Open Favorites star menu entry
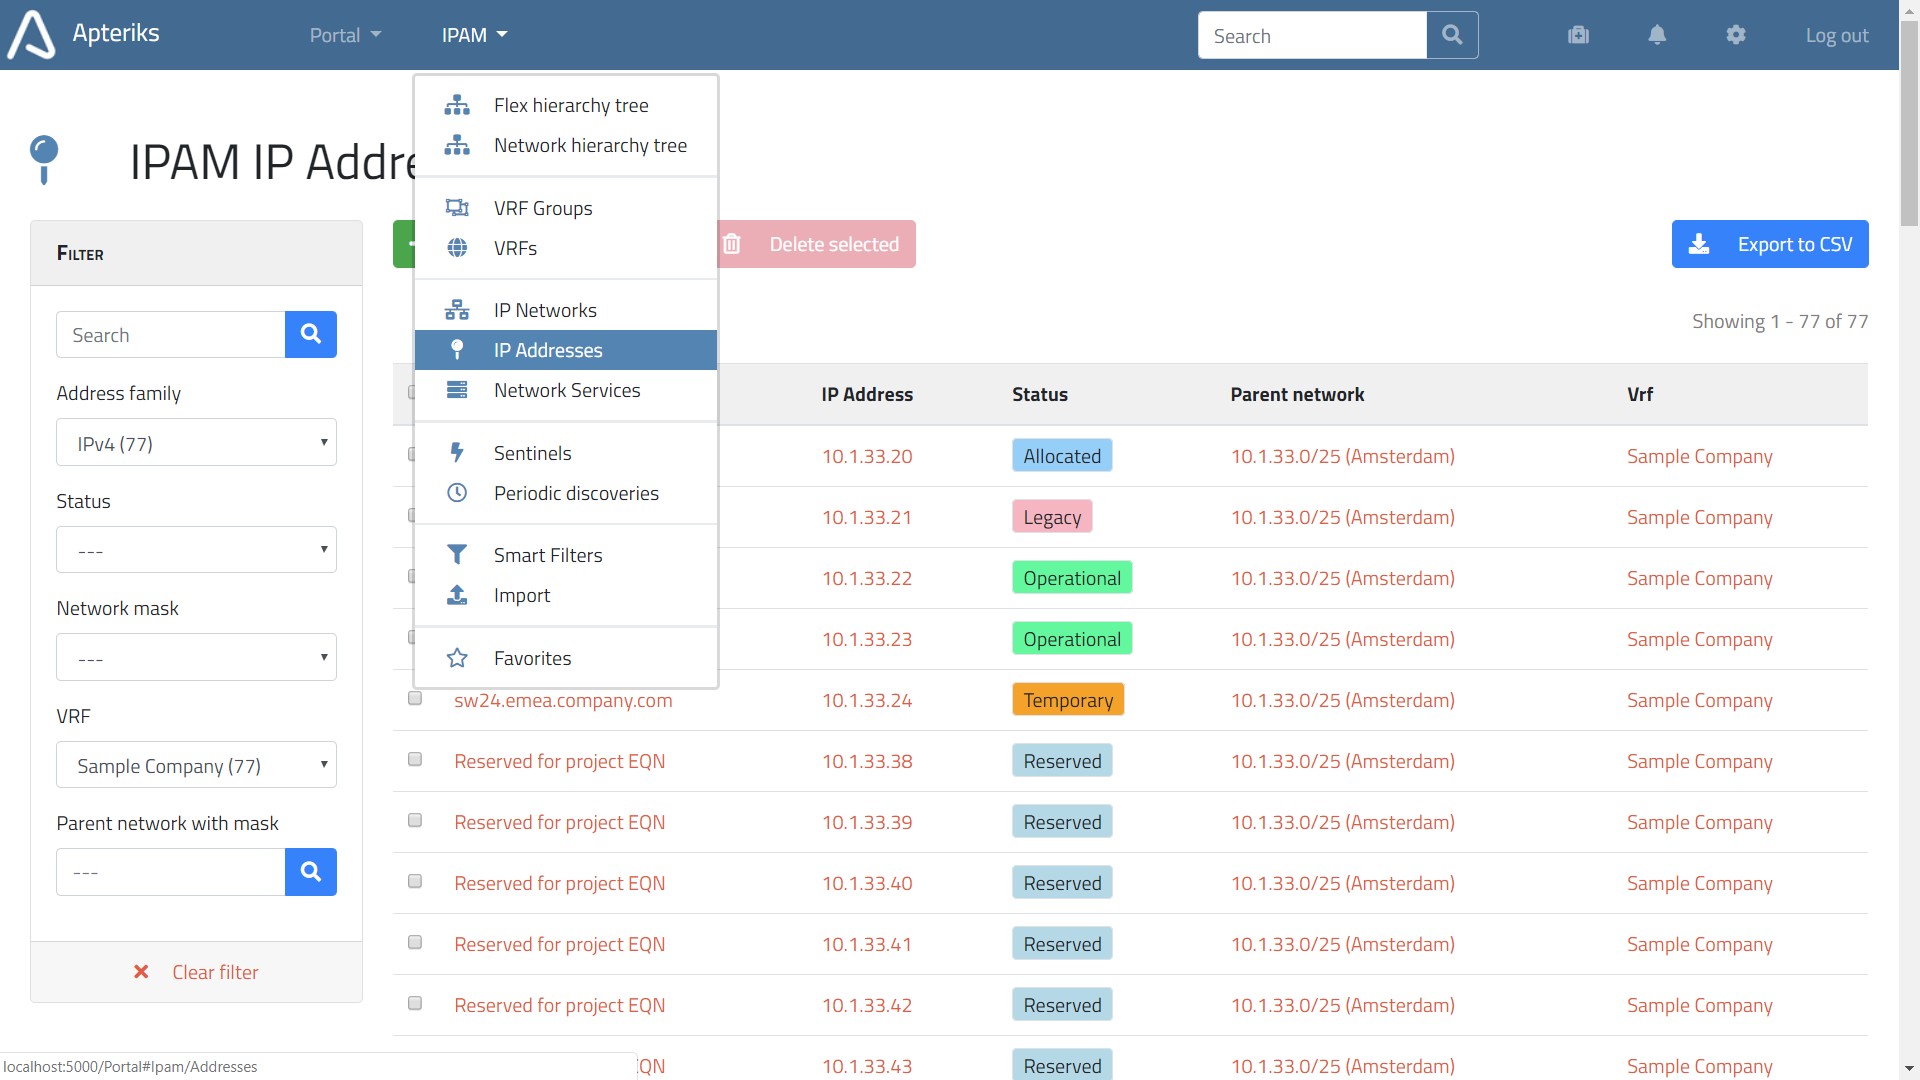This screenshot has height=1080, width=1920. (532, 658)
